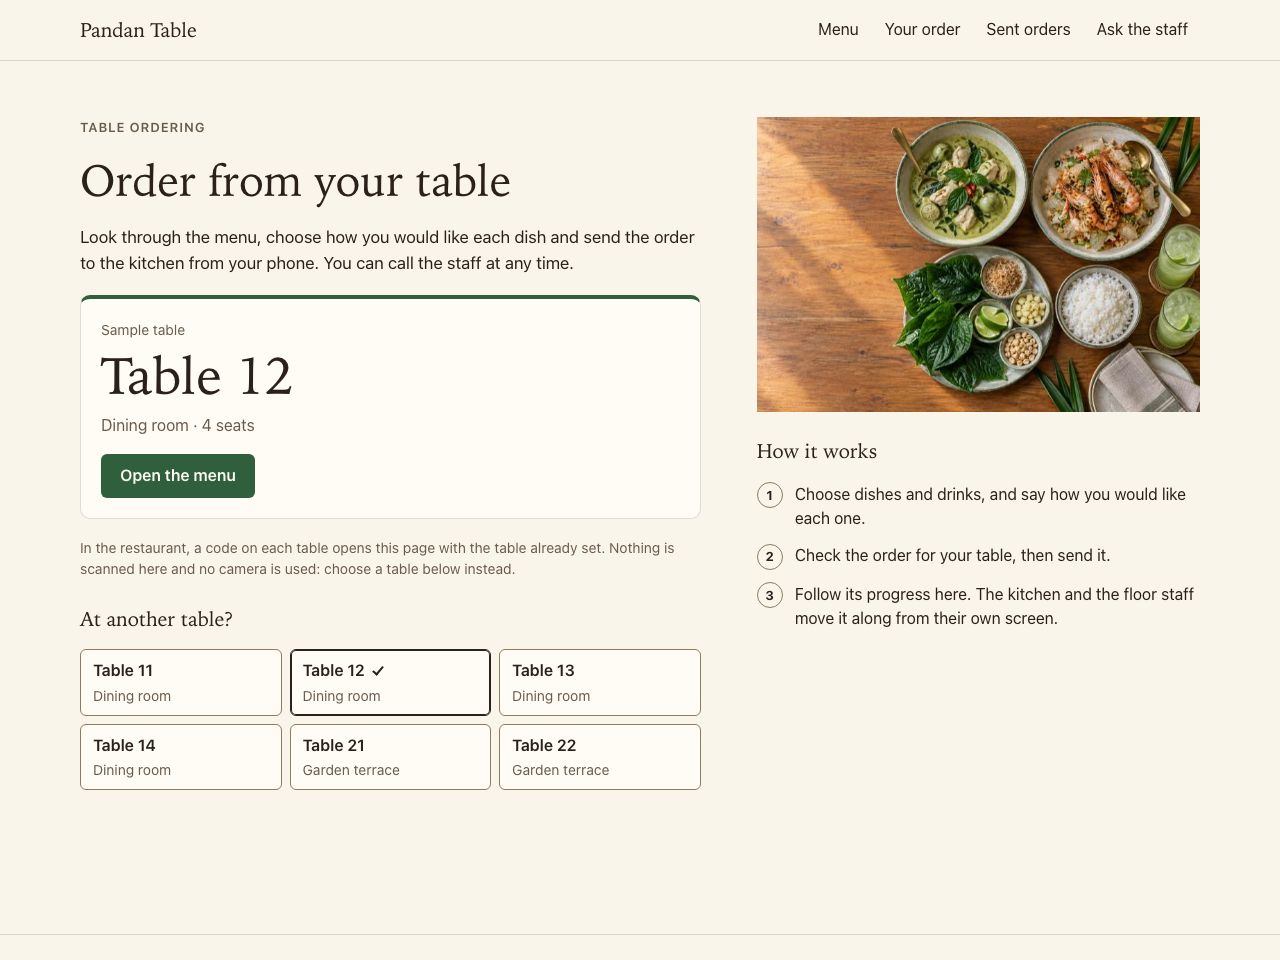1280x960 pixels.
Task: Click the 'no camera is used' note
Action: click(x=377, y=559)
